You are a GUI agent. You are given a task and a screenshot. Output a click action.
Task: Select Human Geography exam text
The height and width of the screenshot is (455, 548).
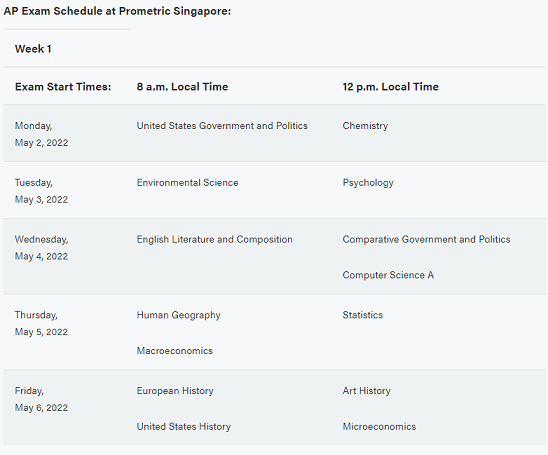point(178,315)
